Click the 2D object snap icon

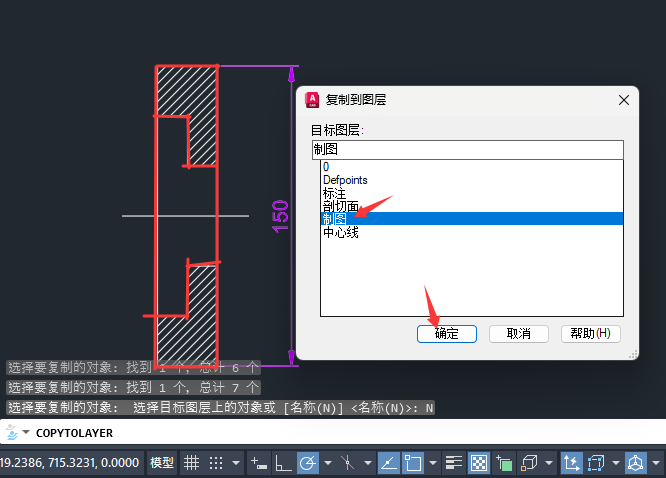pyautogui.click(x=412, y=463)
